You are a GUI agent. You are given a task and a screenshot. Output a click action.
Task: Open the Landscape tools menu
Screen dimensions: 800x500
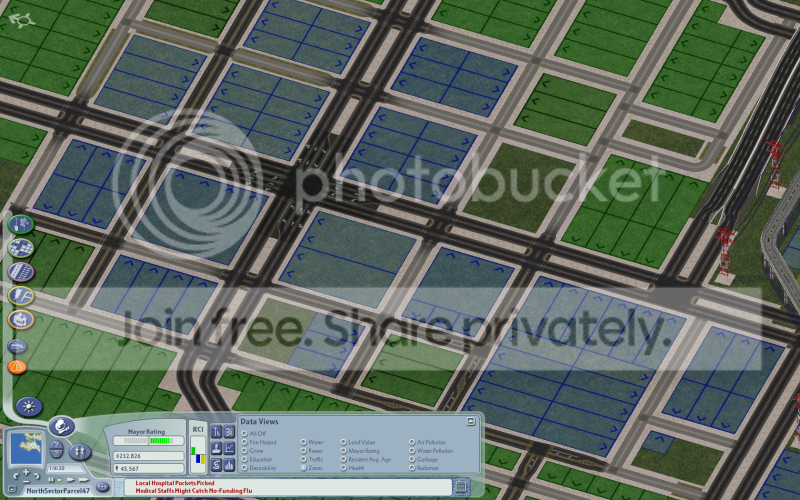pos(21,224)
